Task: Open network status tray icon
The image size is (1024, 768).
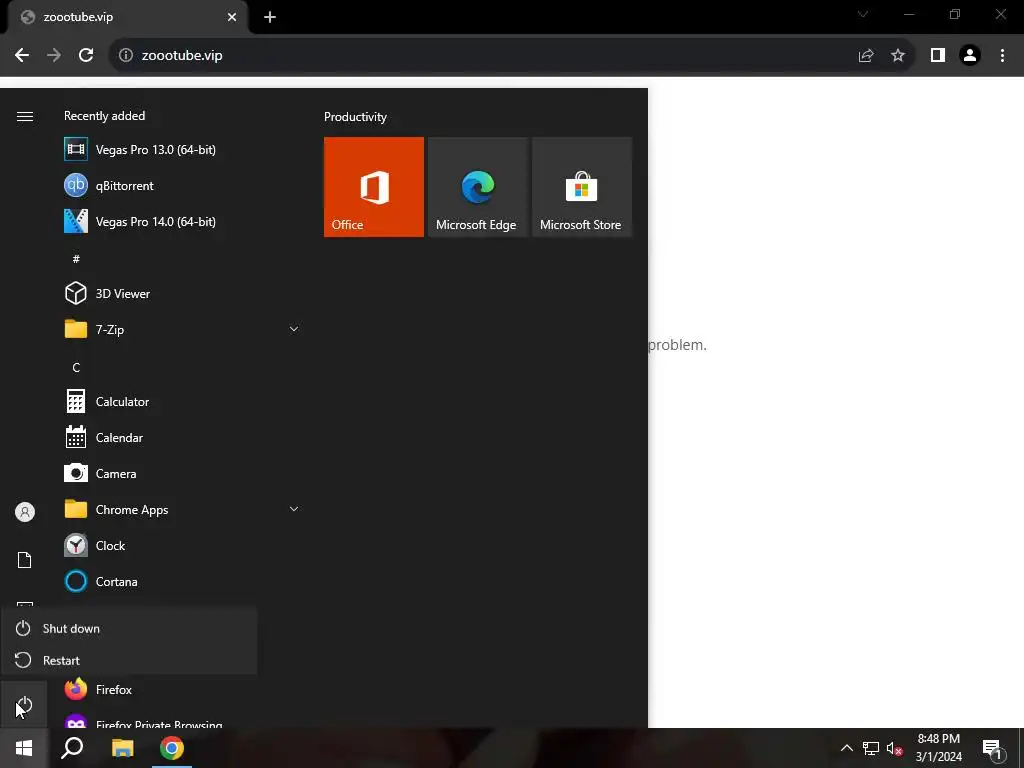Action: [871, 748]
